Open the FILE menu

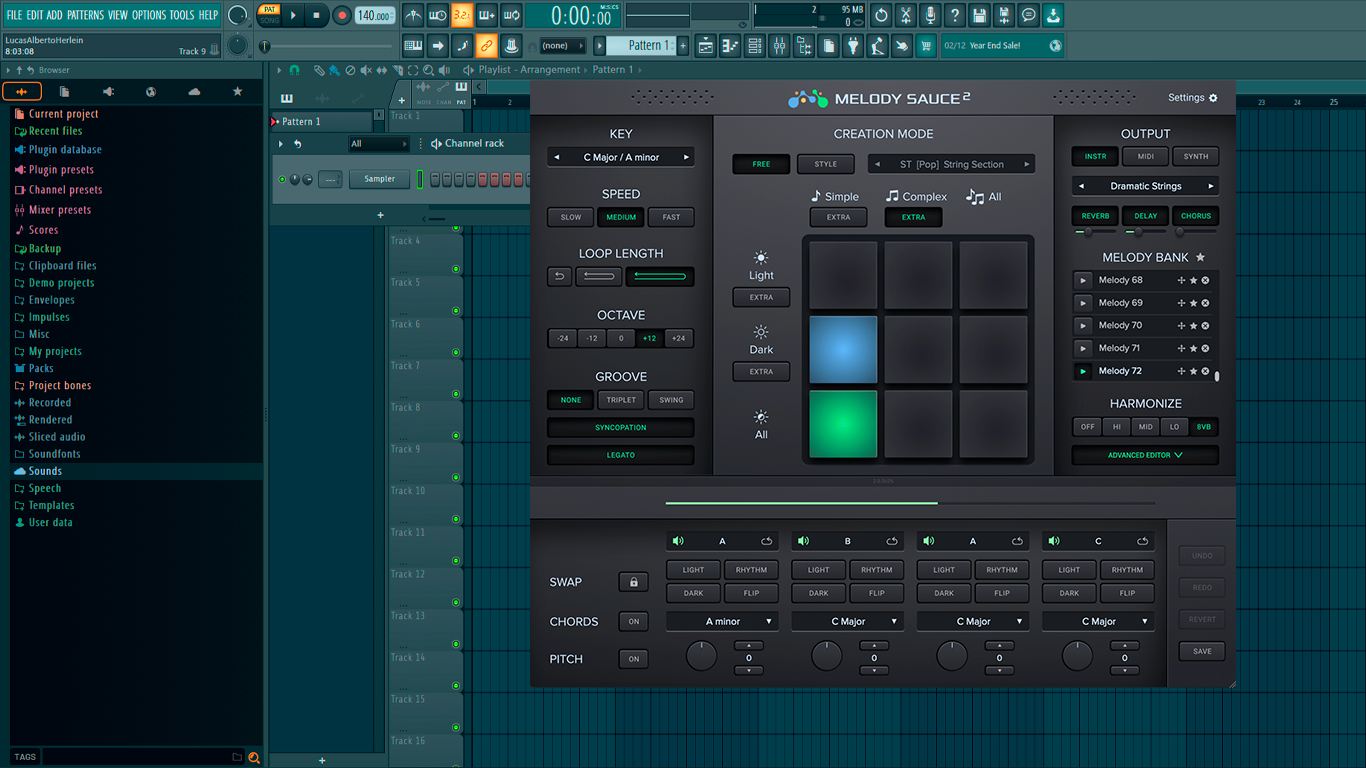[14, 15]
